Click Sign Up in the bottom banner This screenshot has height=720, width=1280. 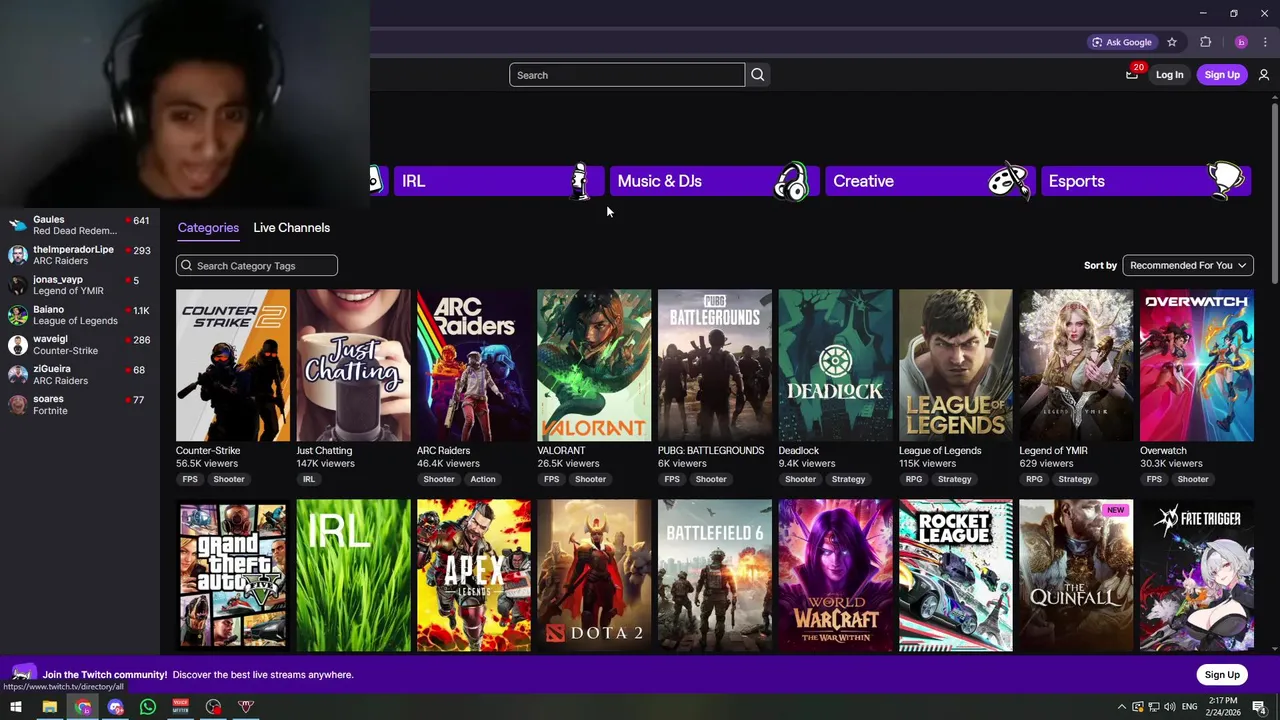(1222, 675)
